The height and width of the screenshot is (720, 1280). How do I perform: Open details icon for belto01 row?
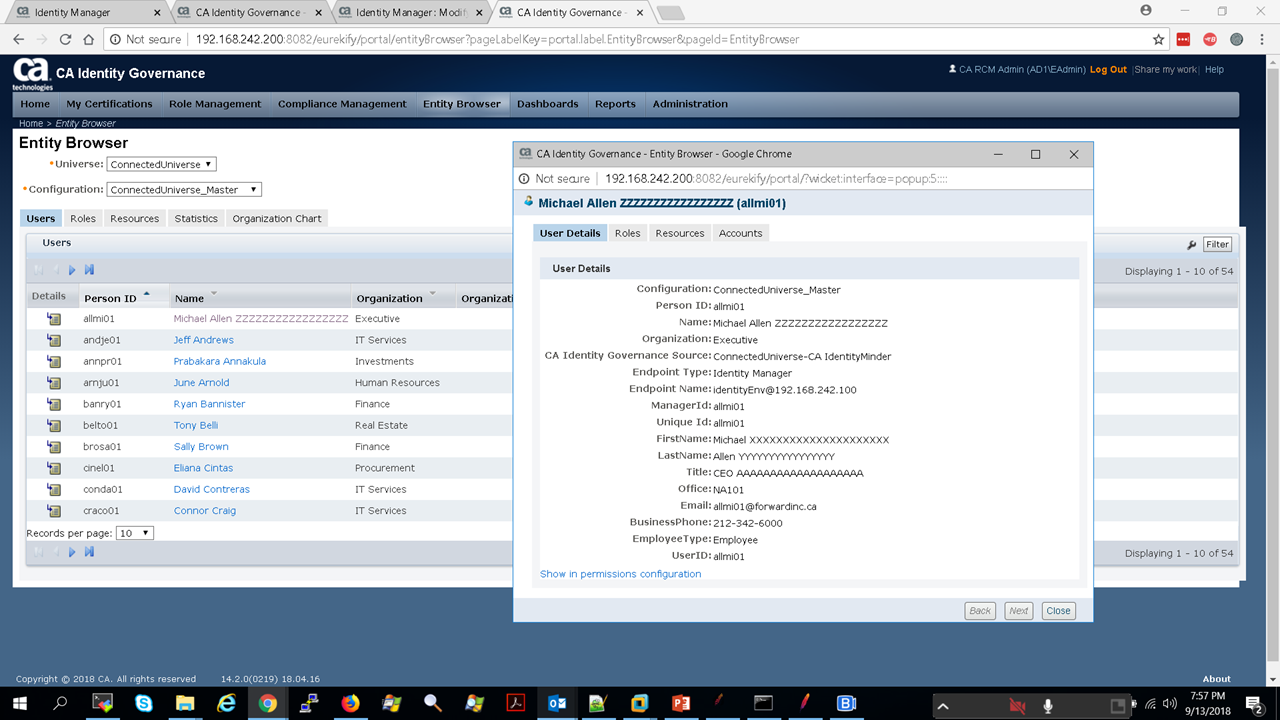pos(54,426)
